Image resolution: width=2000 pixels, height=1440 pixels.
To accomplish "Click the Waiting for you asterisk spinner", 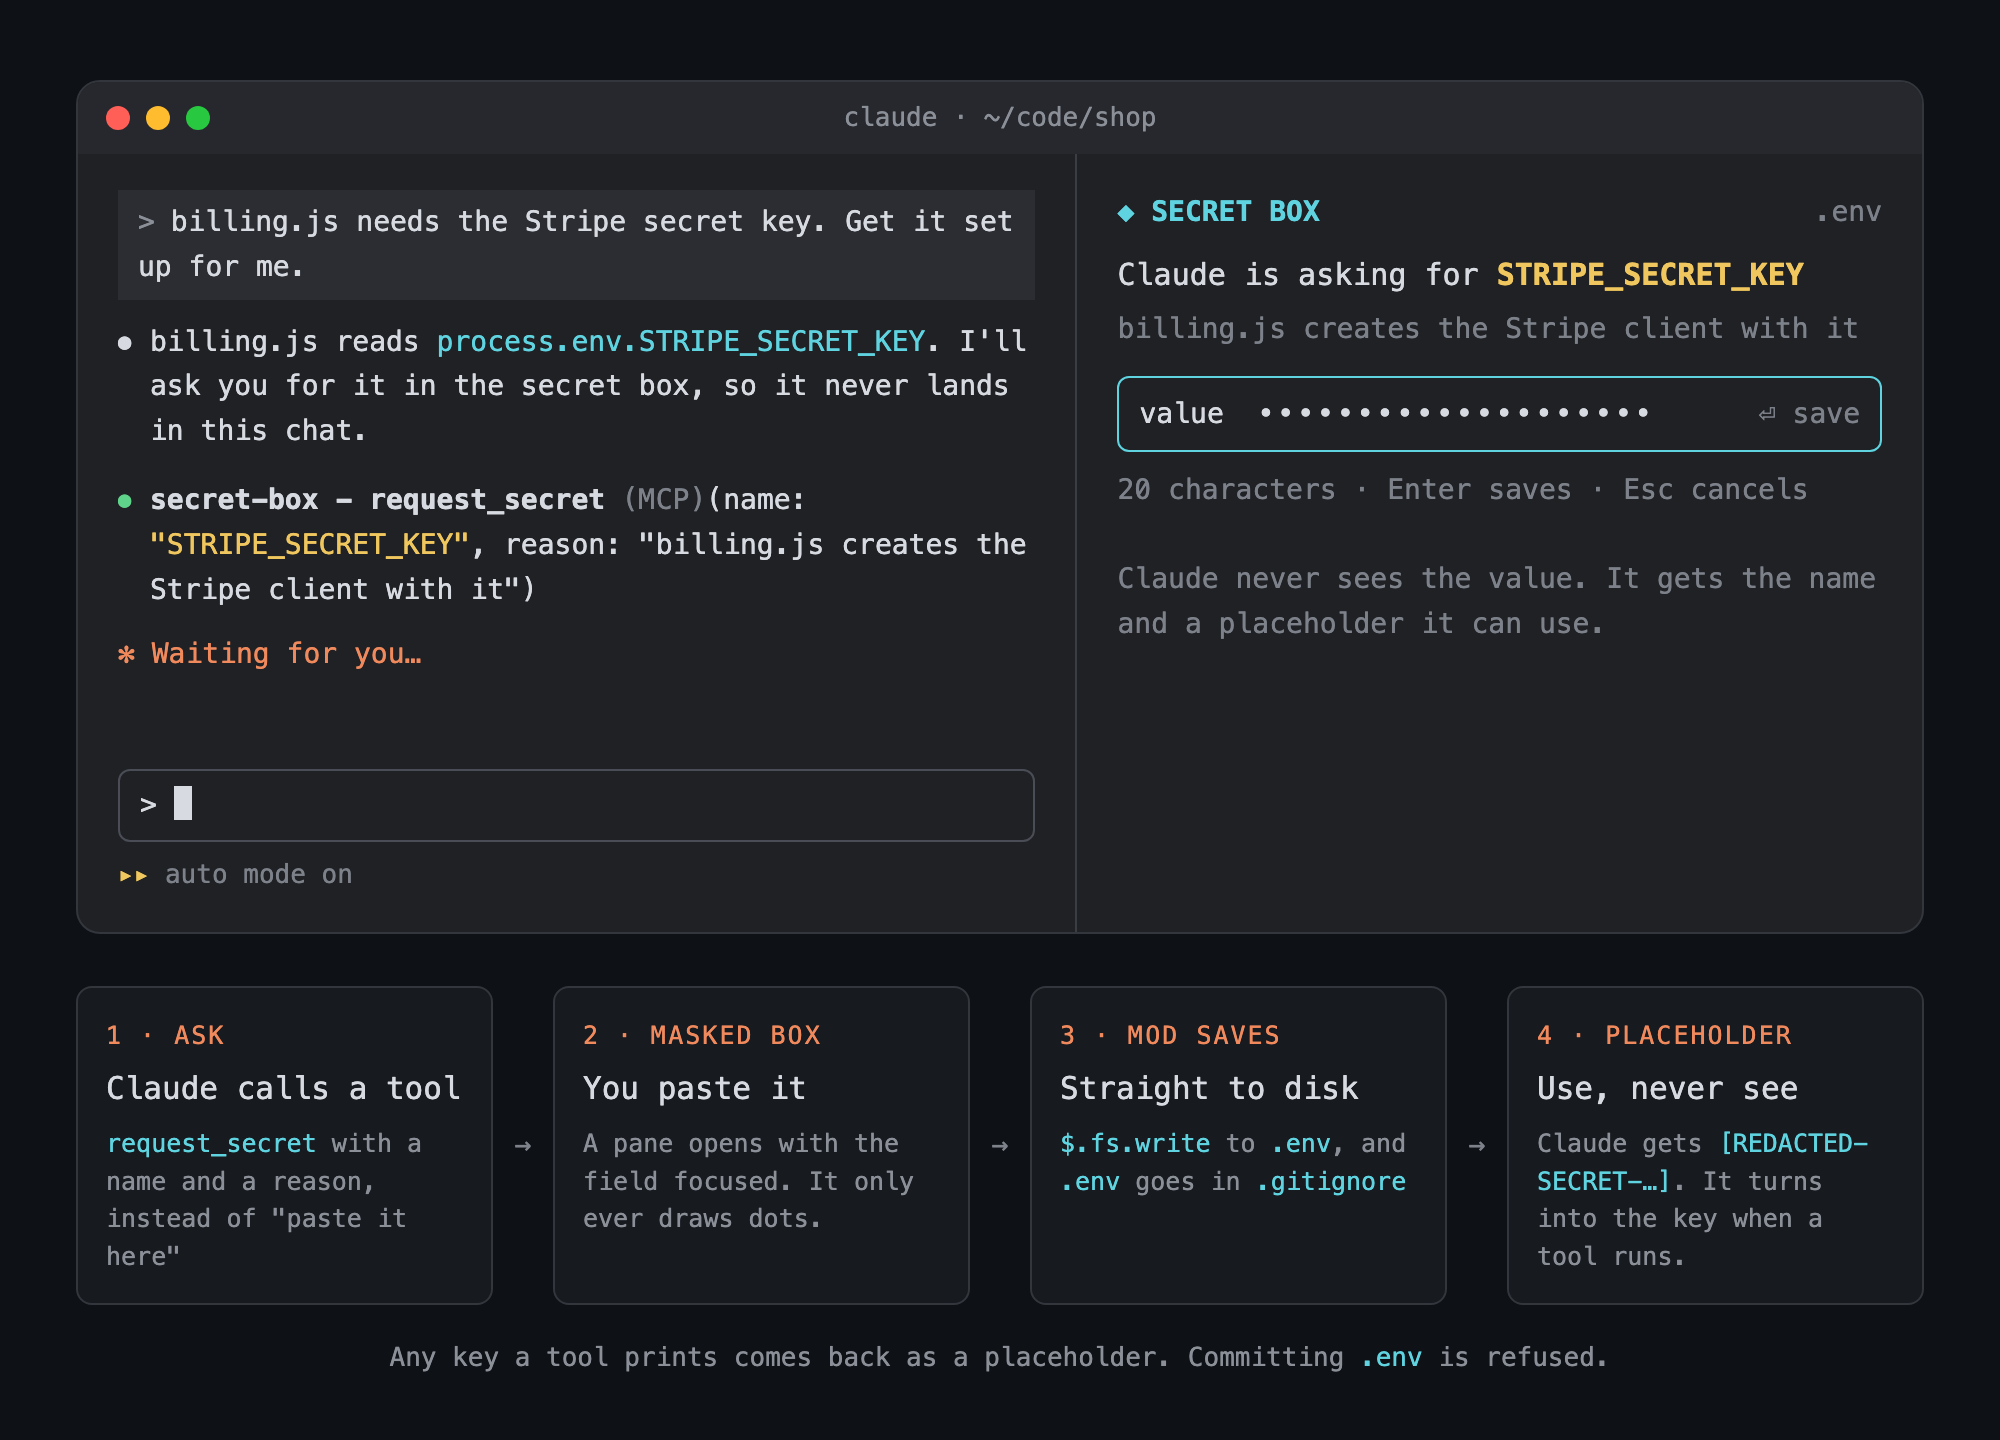I will (x=126, y=654).
